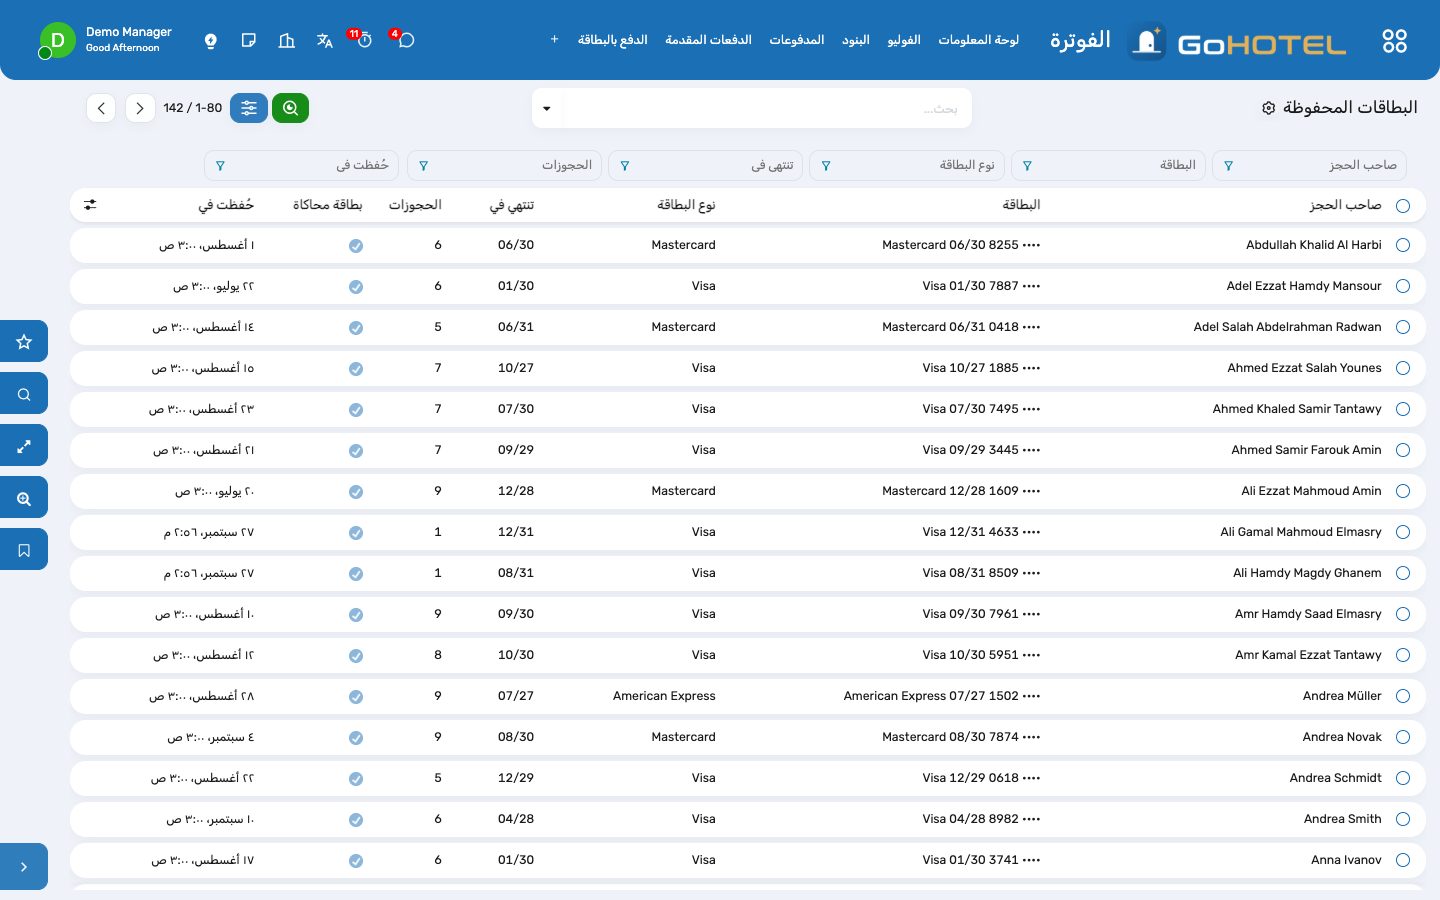Open the لوحة المعلومات menu item

(x=978, y=40)
